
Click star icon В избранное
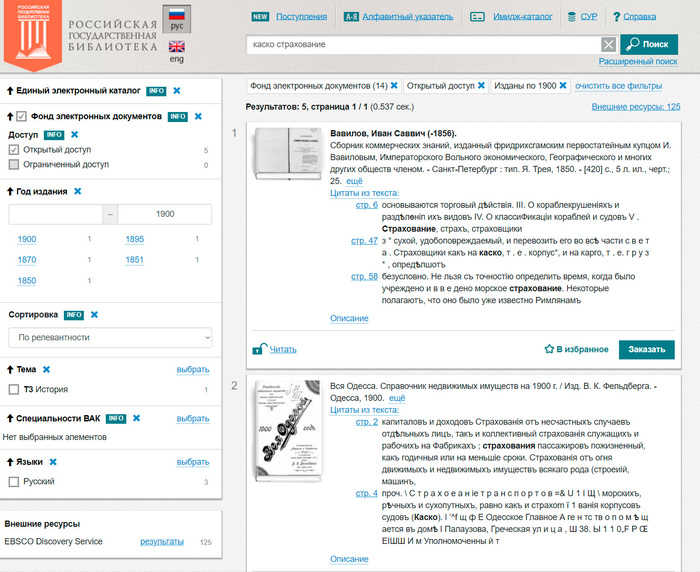coord(549,349)
